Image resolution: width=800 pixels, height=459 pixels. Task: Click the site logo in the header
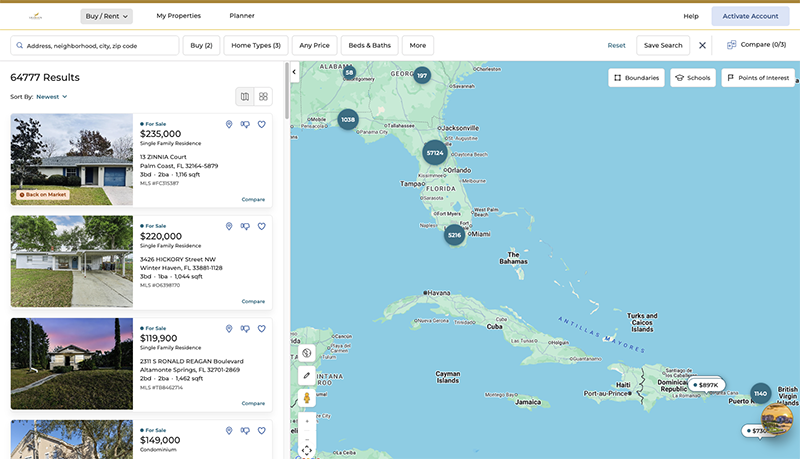35,16
